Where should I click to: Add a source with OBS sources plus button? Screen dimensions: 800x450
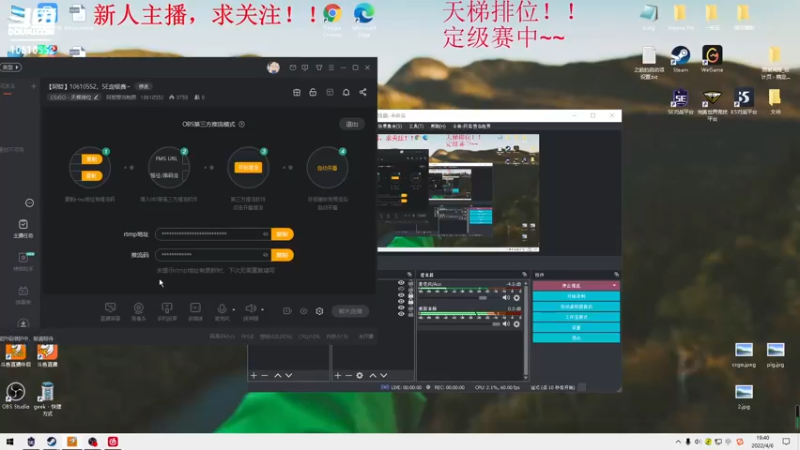click(338, 376)
